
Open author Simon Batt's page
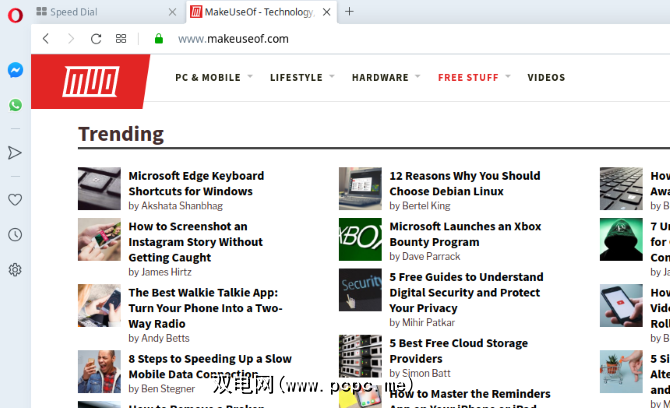(426, 373)
